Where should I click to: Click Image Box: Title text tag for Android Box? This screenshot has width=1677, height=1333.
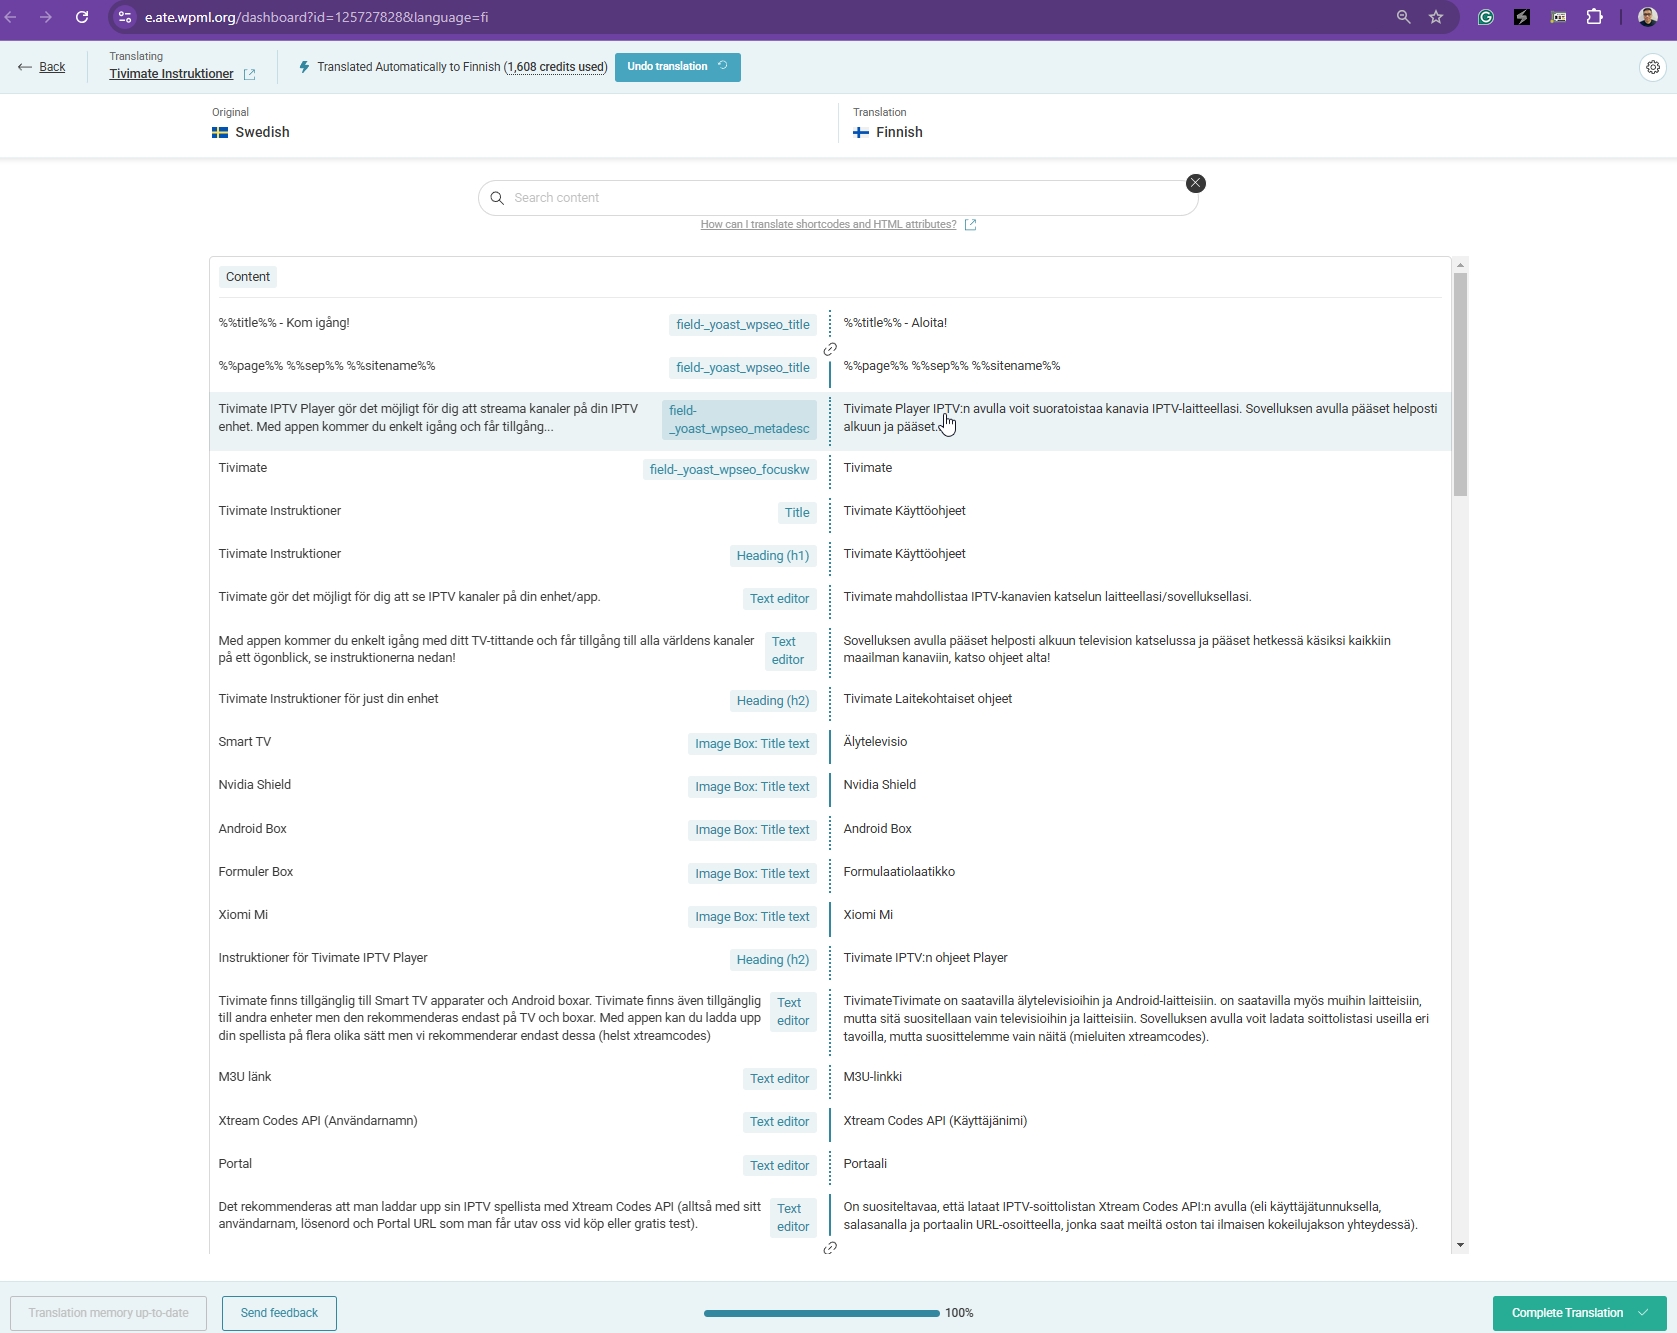(752, 830)
